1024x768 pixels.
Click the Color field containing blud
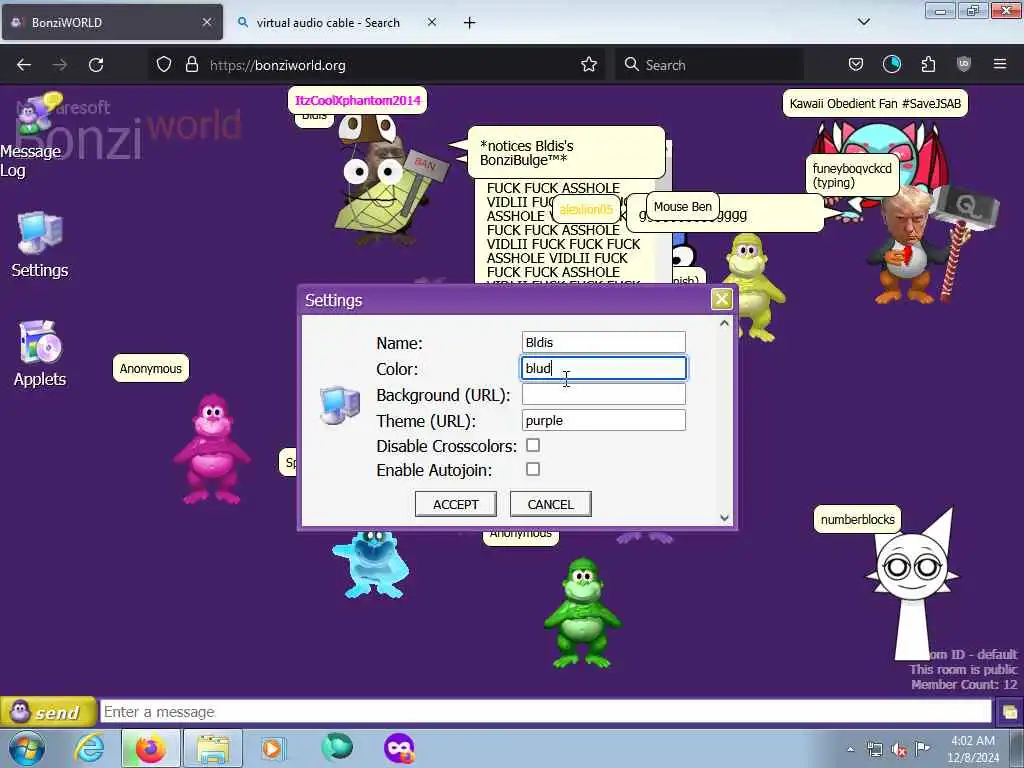(603, 368)
